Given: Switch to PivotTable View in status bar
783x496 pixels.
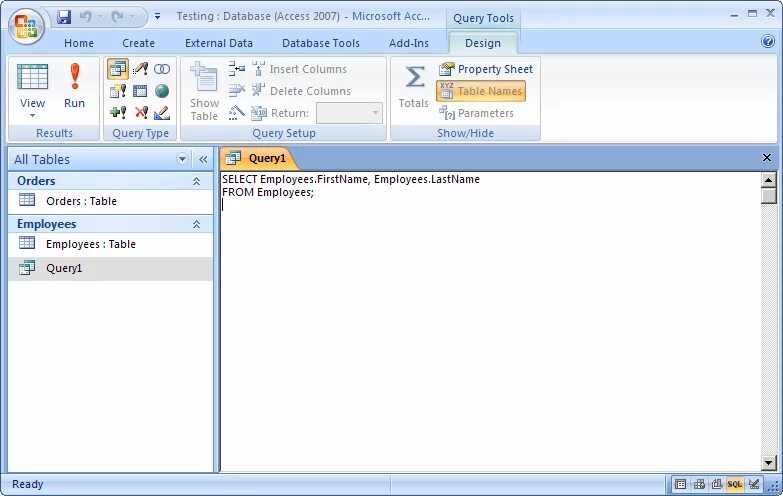Looking at the screenshot, I should 699,484.
